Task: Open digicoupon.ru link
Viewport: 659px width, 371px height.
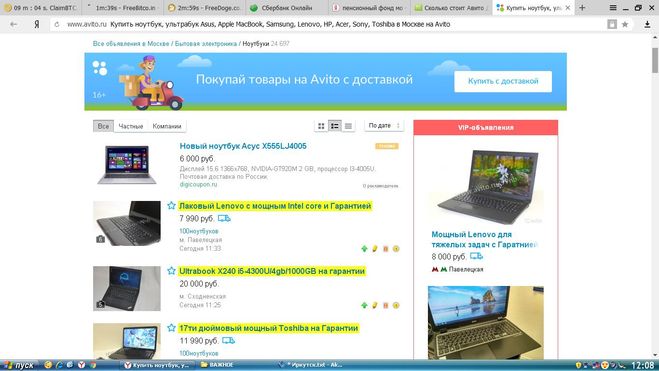Action: pos(198,184)
